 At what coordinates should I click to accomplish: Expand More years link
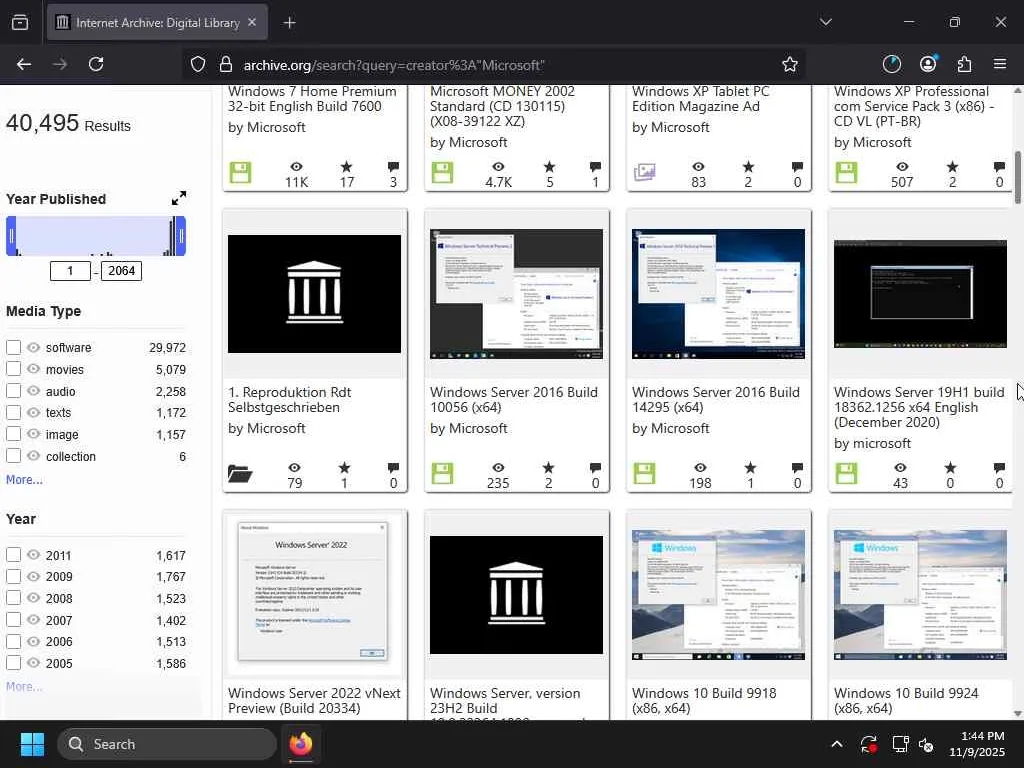pyautogui.click(x=24, y=686)
